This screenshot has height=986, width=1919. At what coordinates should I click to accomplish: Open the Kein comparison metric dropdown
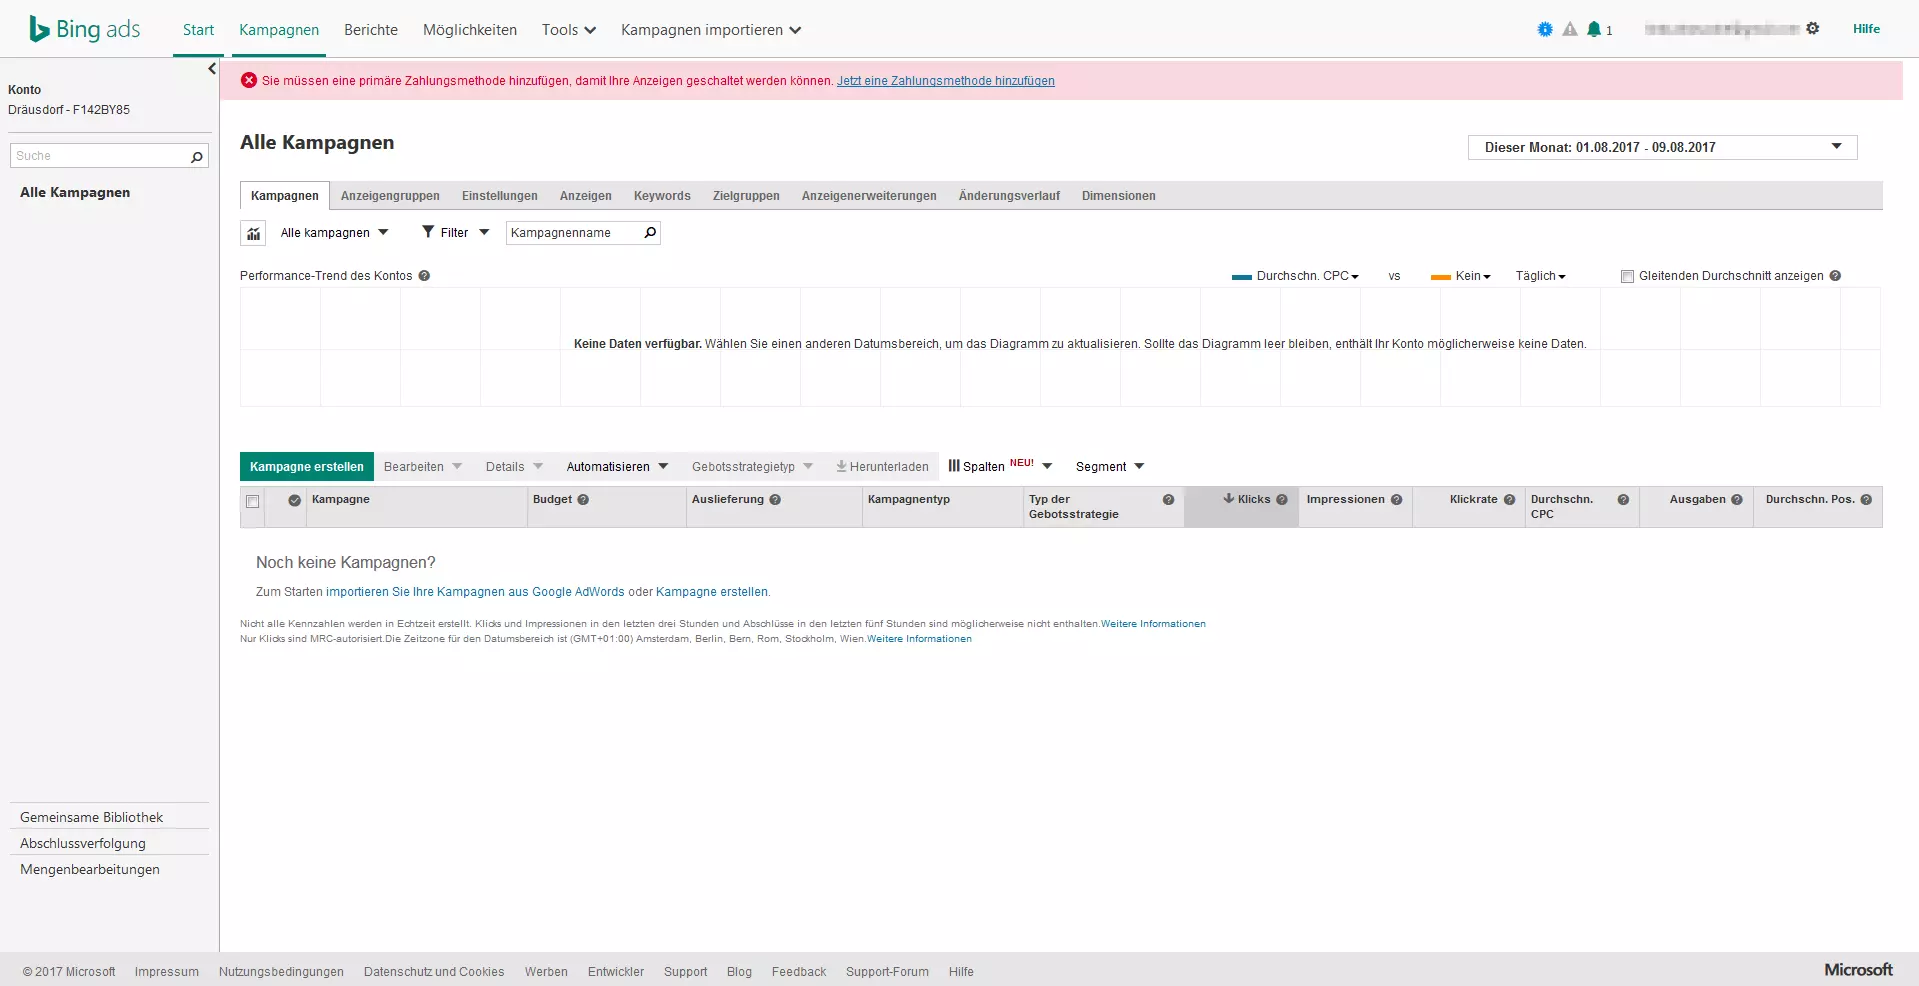(1473, 276)
